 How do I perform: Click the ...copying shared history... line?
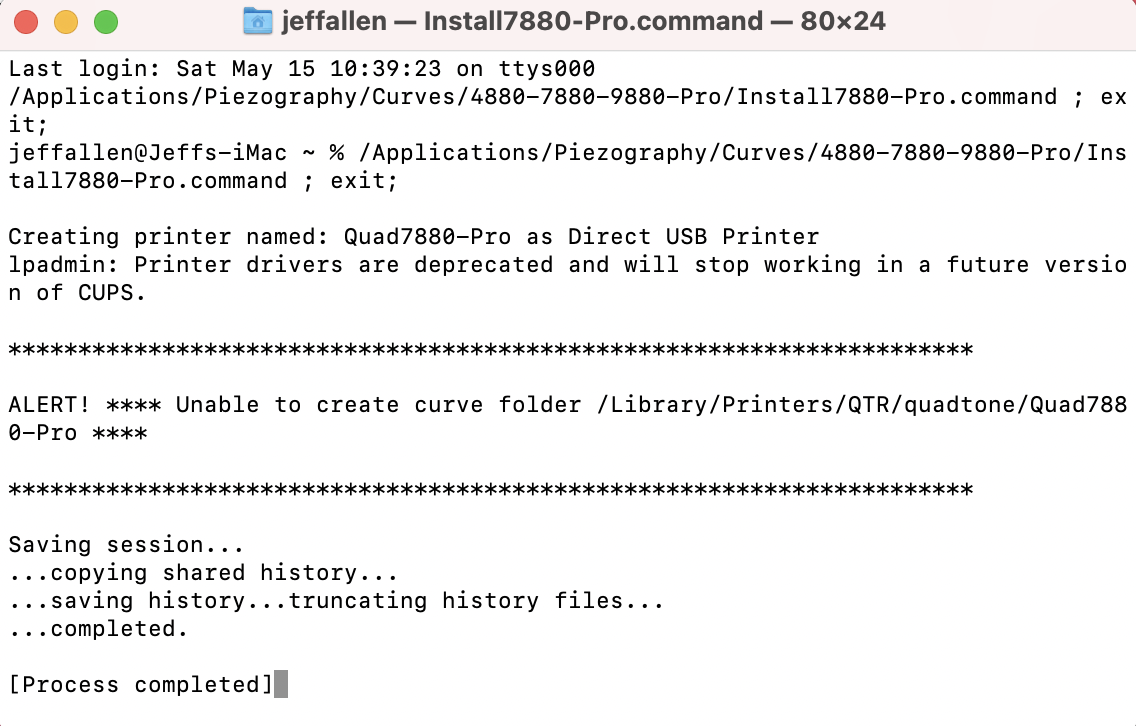(204, 573)
